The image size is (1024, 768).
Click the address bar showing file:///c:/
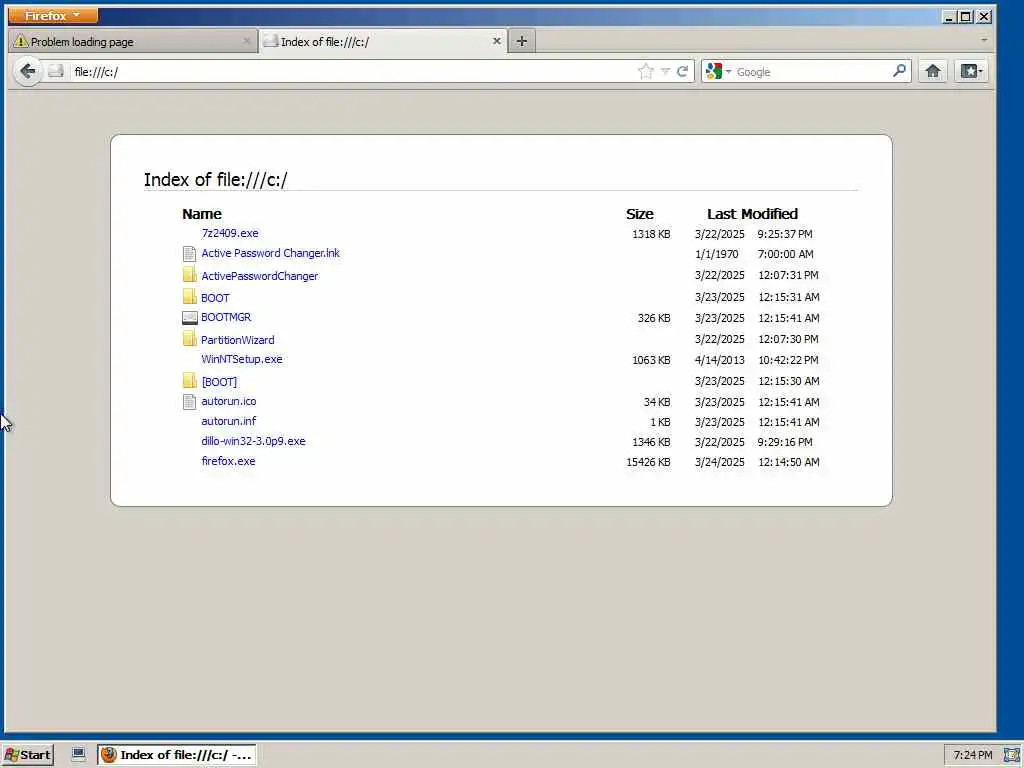coord(353,71)
